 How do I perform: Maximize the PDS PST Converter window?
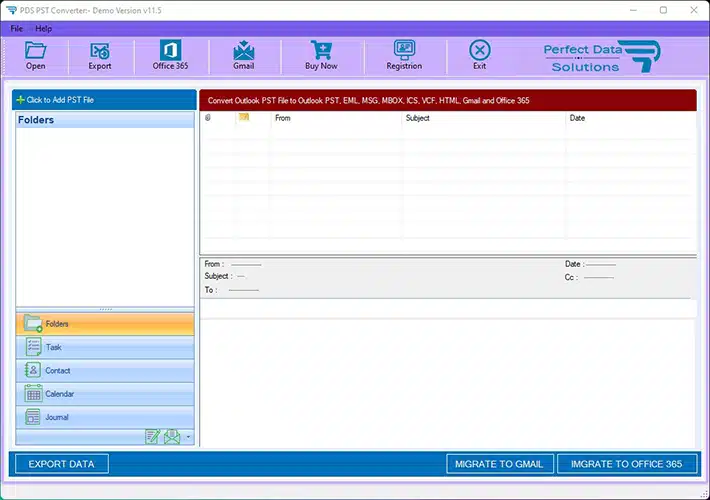click(663, 10)
